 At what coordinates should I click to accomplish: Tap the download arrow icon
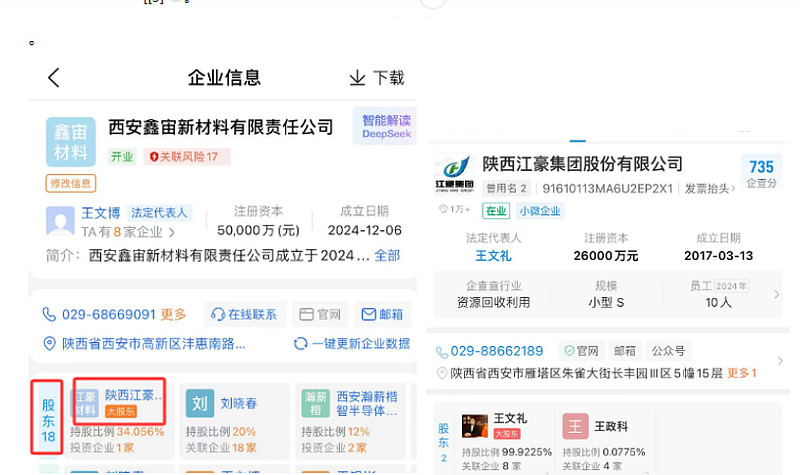357,78
